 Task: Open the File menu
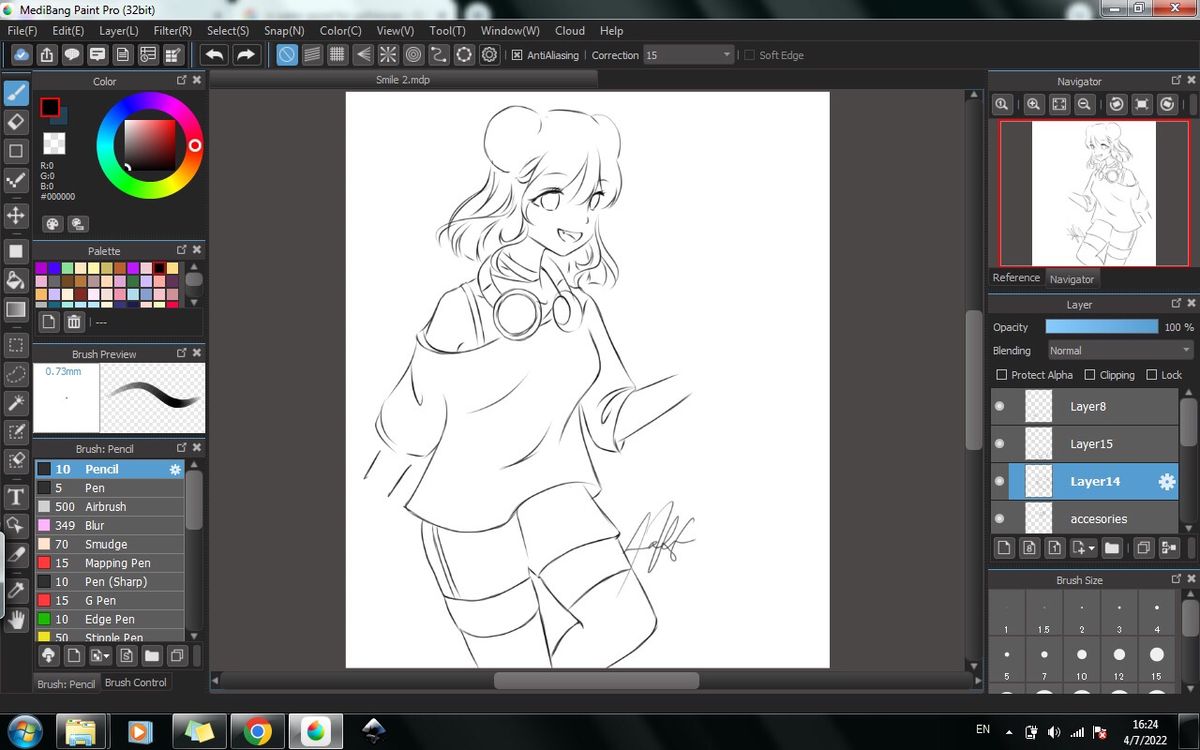coord(22,31)
